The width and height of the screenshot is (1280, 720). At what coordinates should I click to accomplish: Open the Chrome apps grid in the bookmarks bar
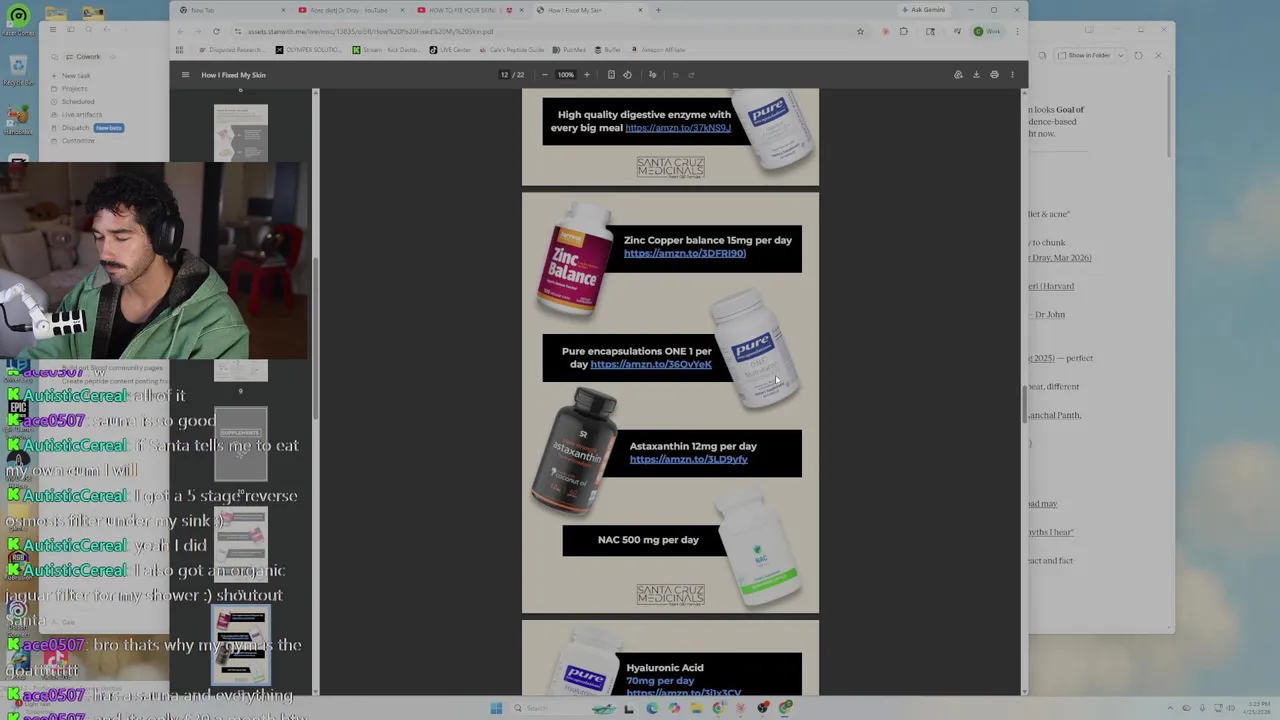[x=180, y=50]
